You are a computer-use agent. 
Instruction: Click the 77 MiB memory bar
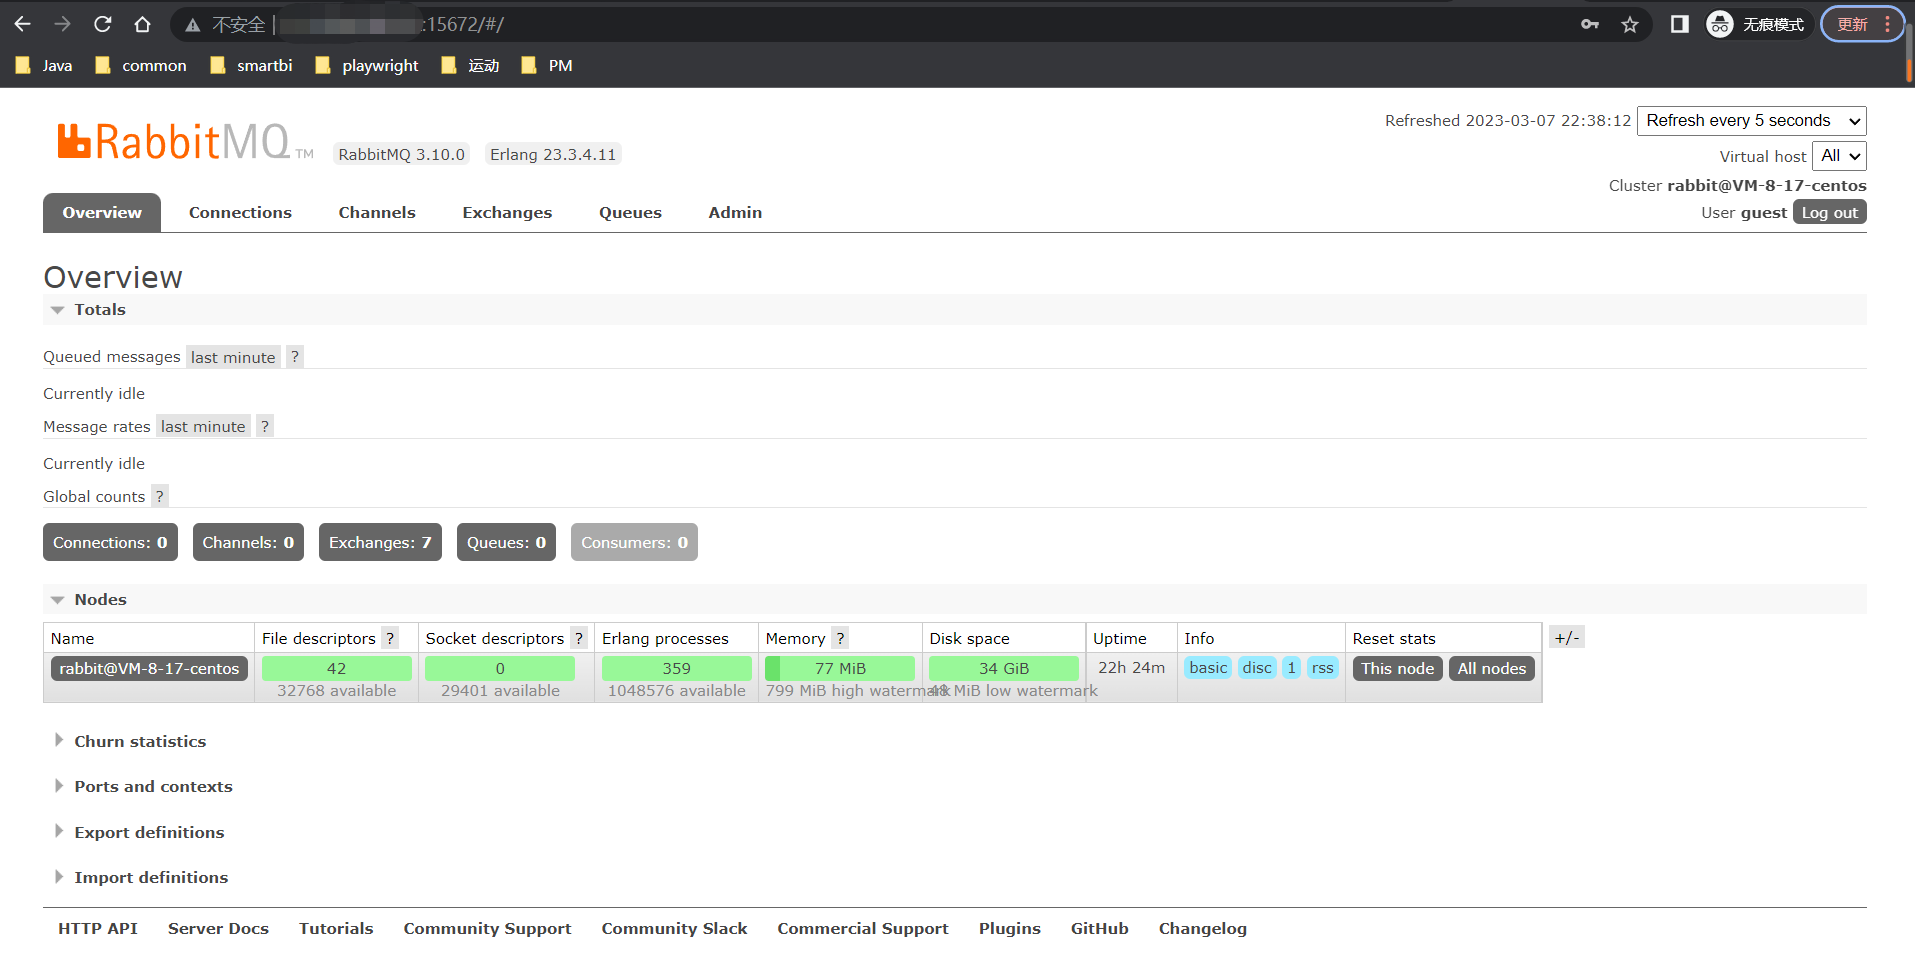tap(840, 668)
